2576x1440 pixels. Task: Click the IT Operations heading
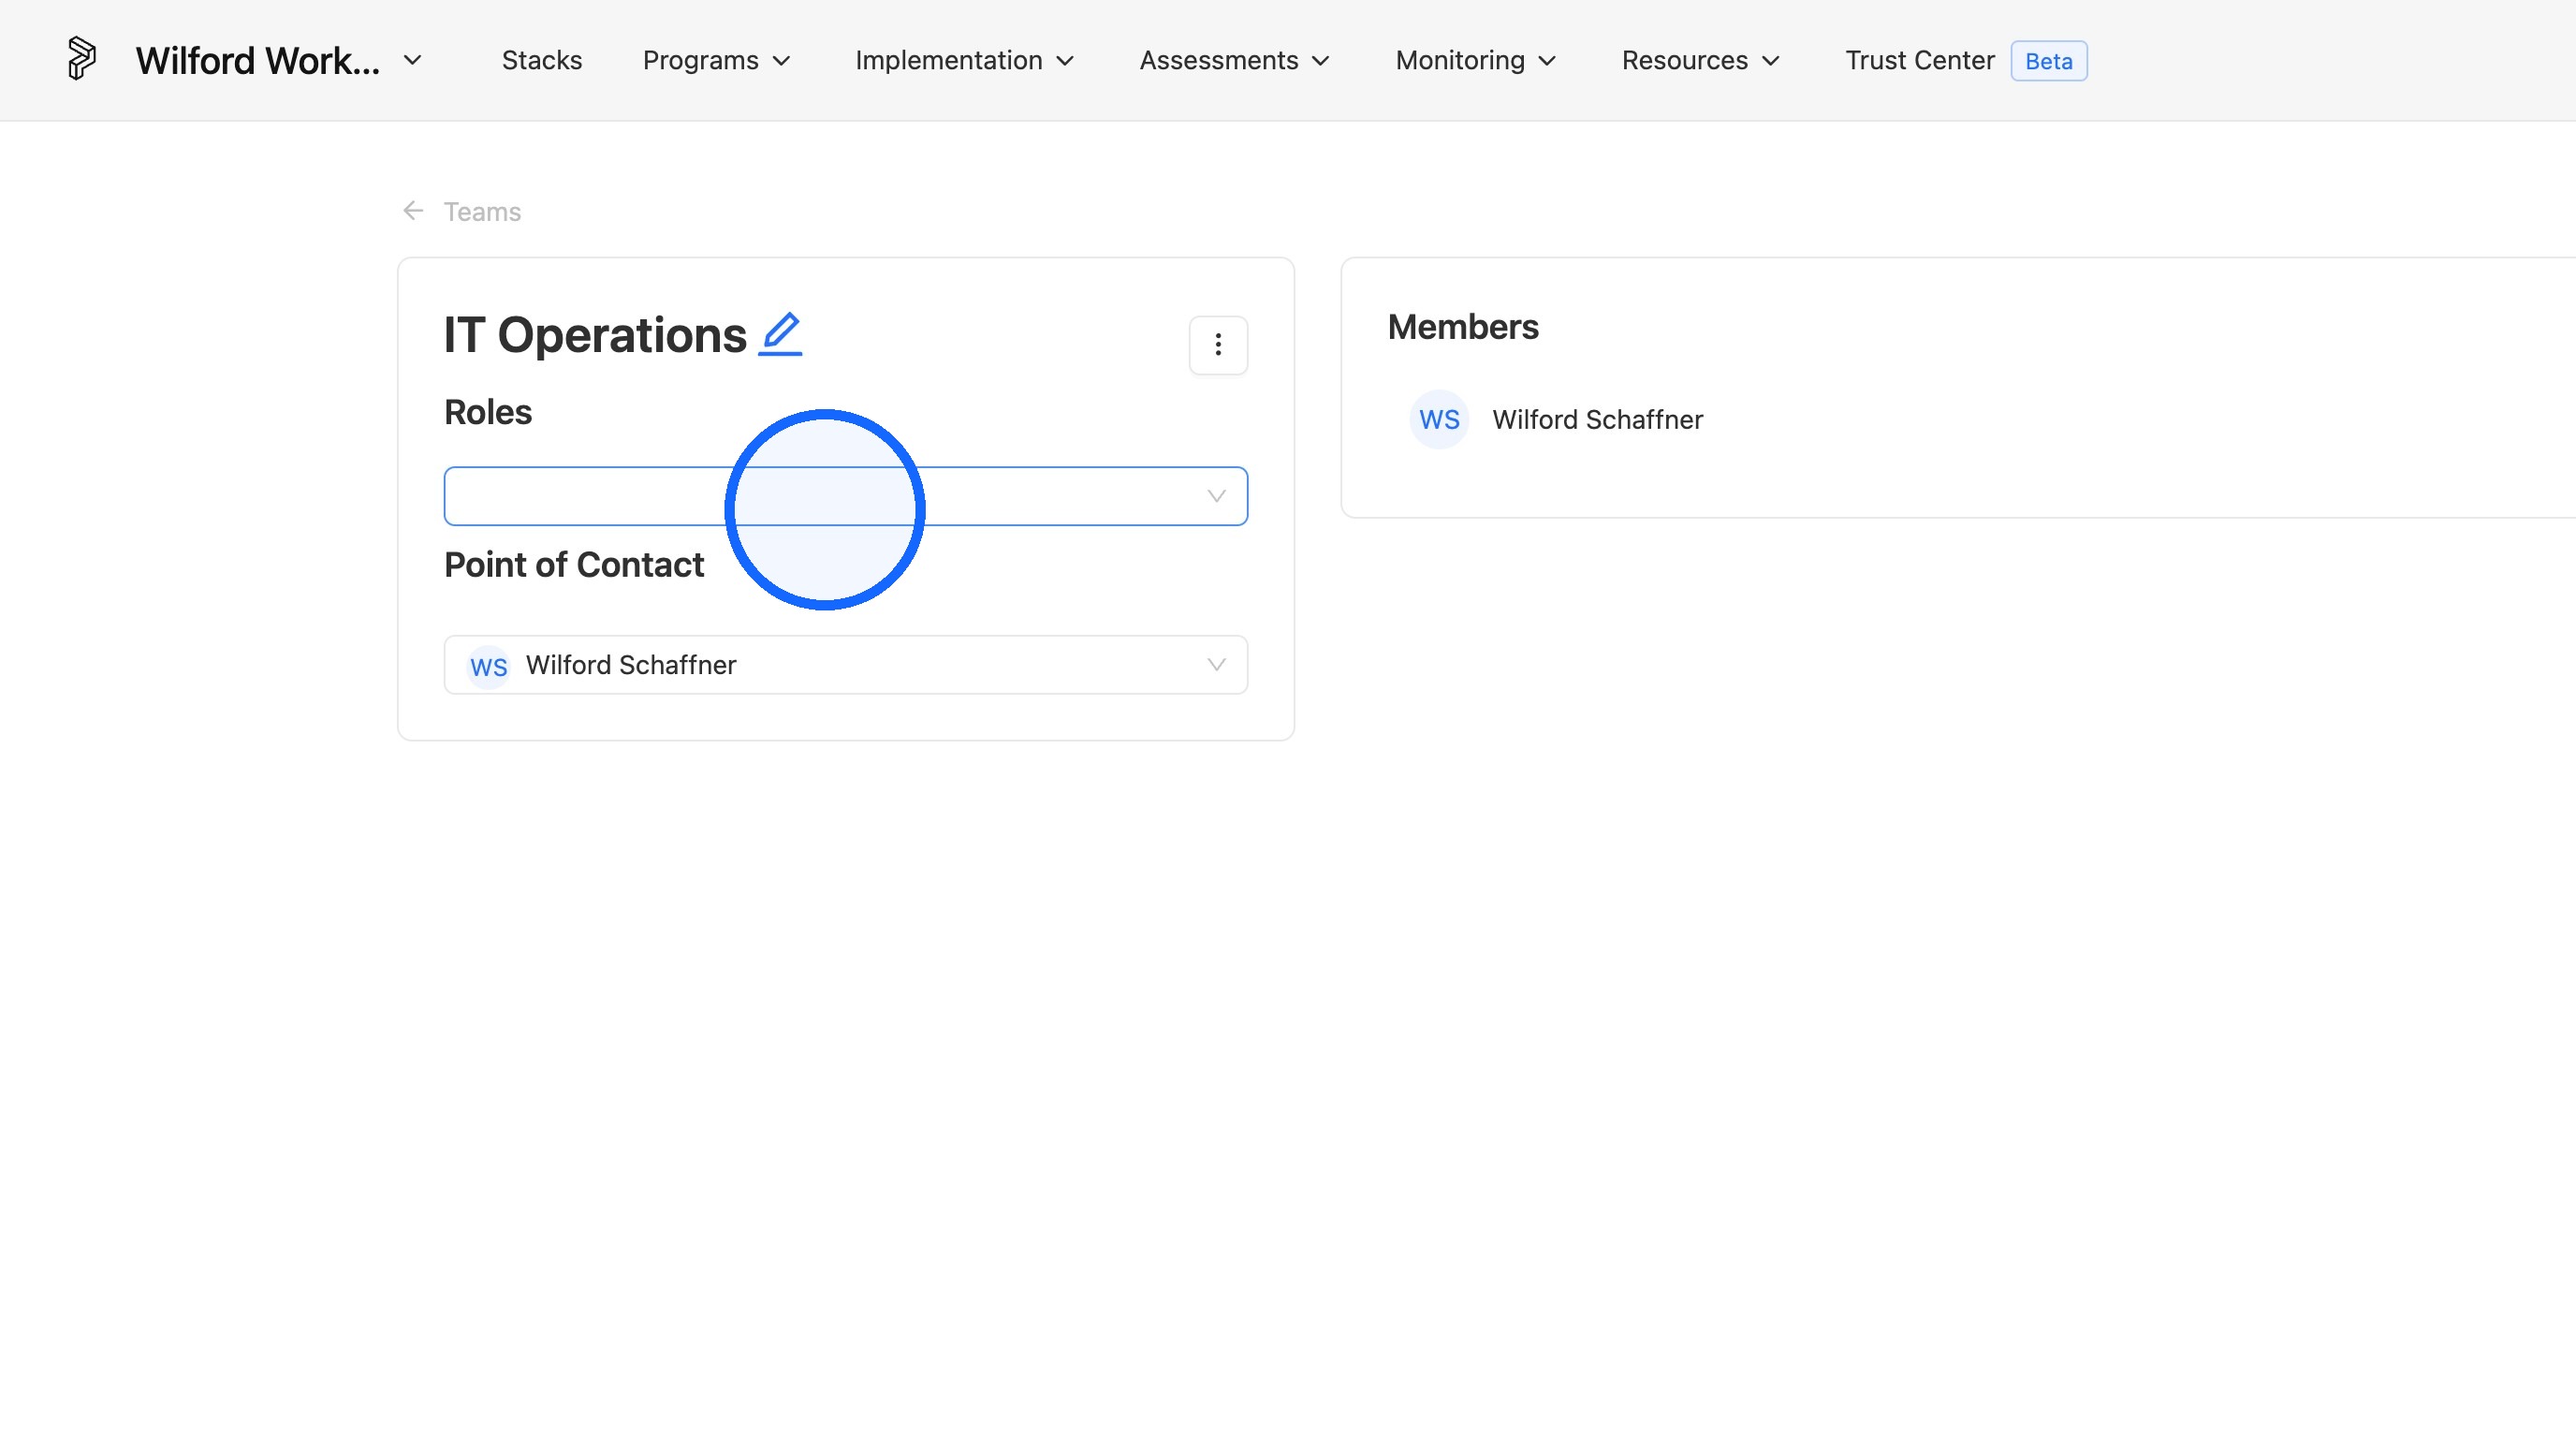(595, 335)
